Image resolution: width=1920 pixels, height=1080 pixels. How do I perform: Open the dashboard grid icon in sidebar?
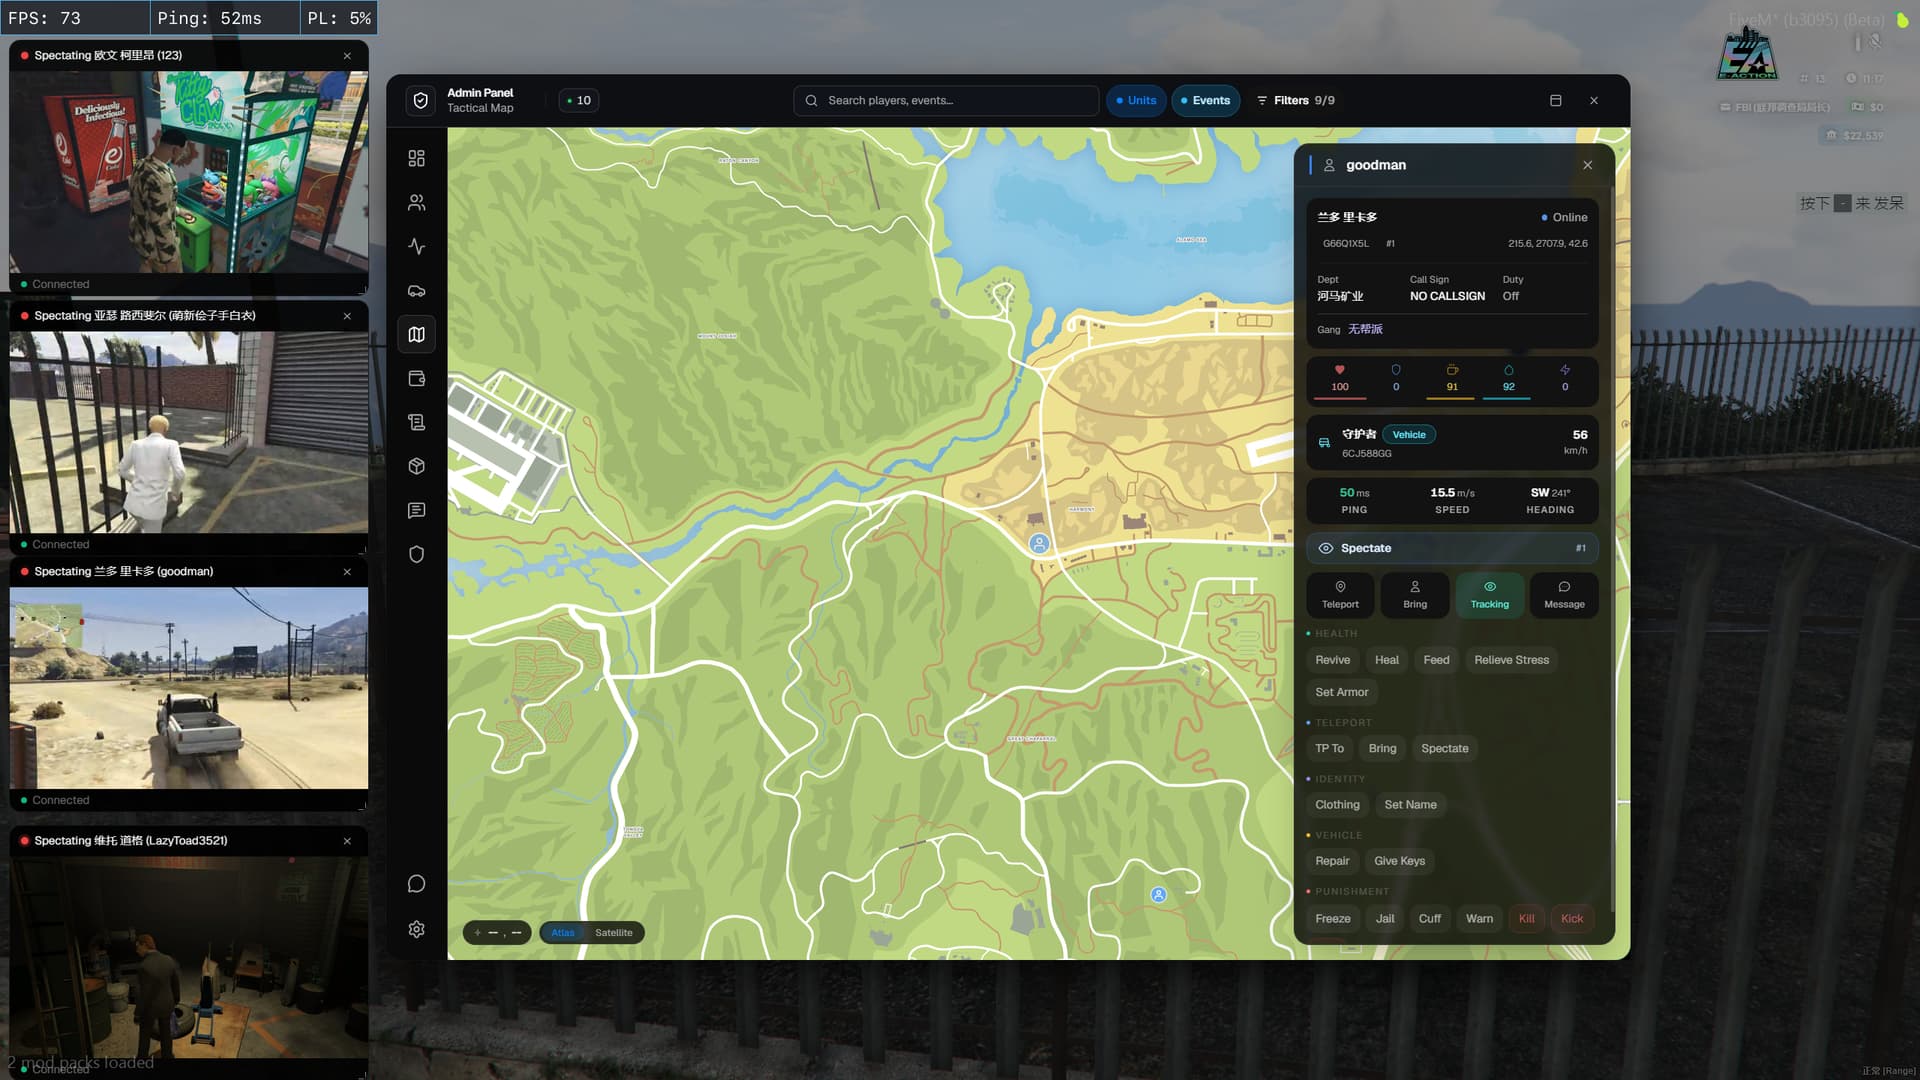click(416, 158)
